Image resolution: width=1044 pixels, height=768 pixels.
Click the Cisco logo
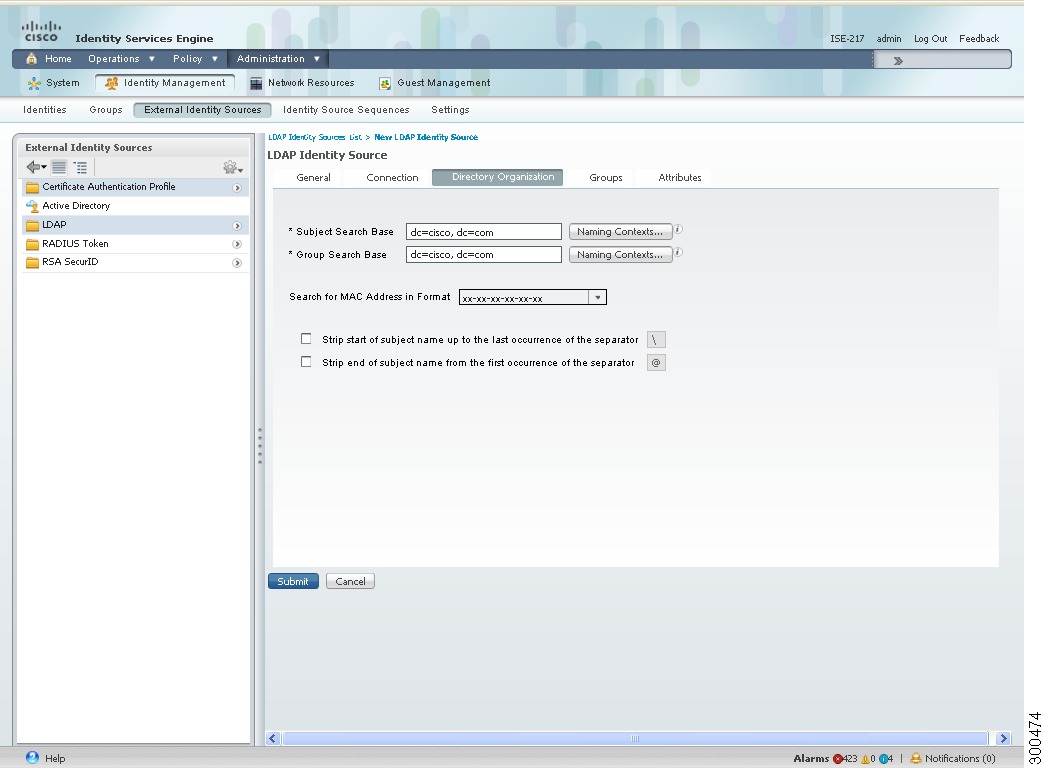41,31
